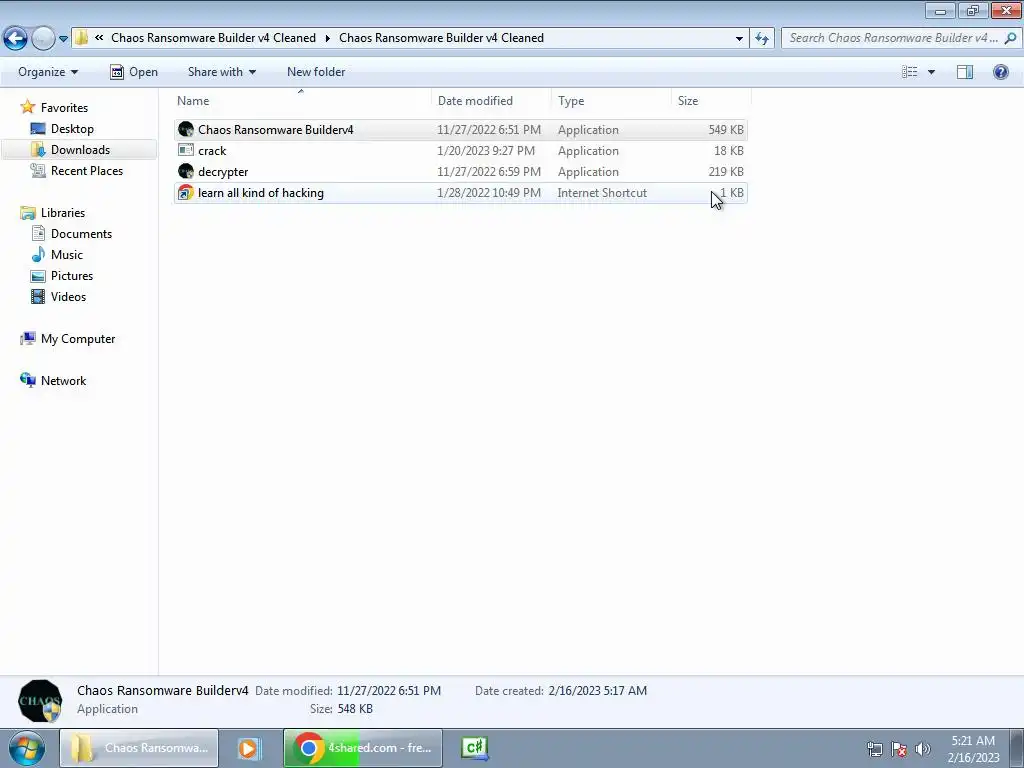Open the Share with menu
Image resolution: width=1024 pixels, height=768 pixels.
221,72
